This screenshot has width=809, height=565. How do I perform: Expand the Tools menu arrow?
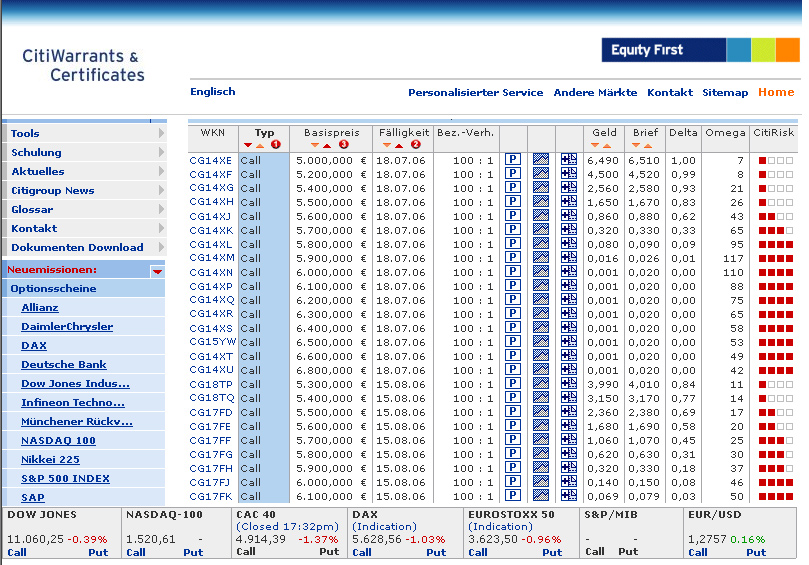coord(161,133)
